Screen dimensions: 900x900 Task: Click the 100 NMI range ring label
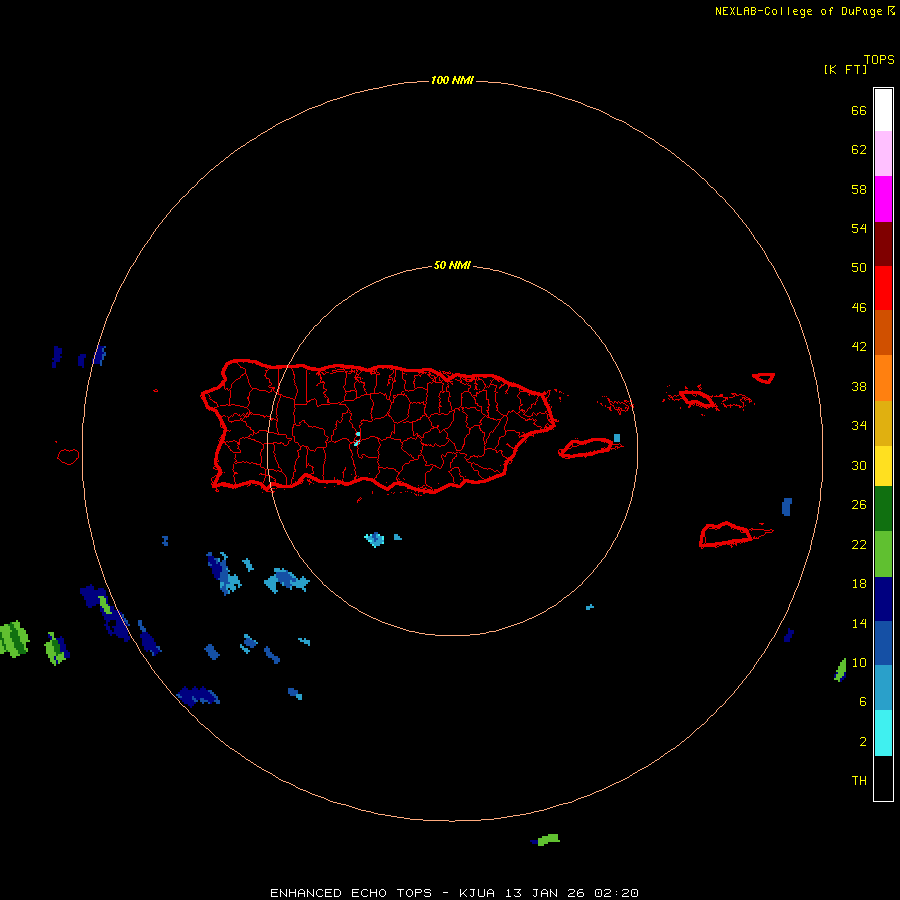(x=452, y=80)
